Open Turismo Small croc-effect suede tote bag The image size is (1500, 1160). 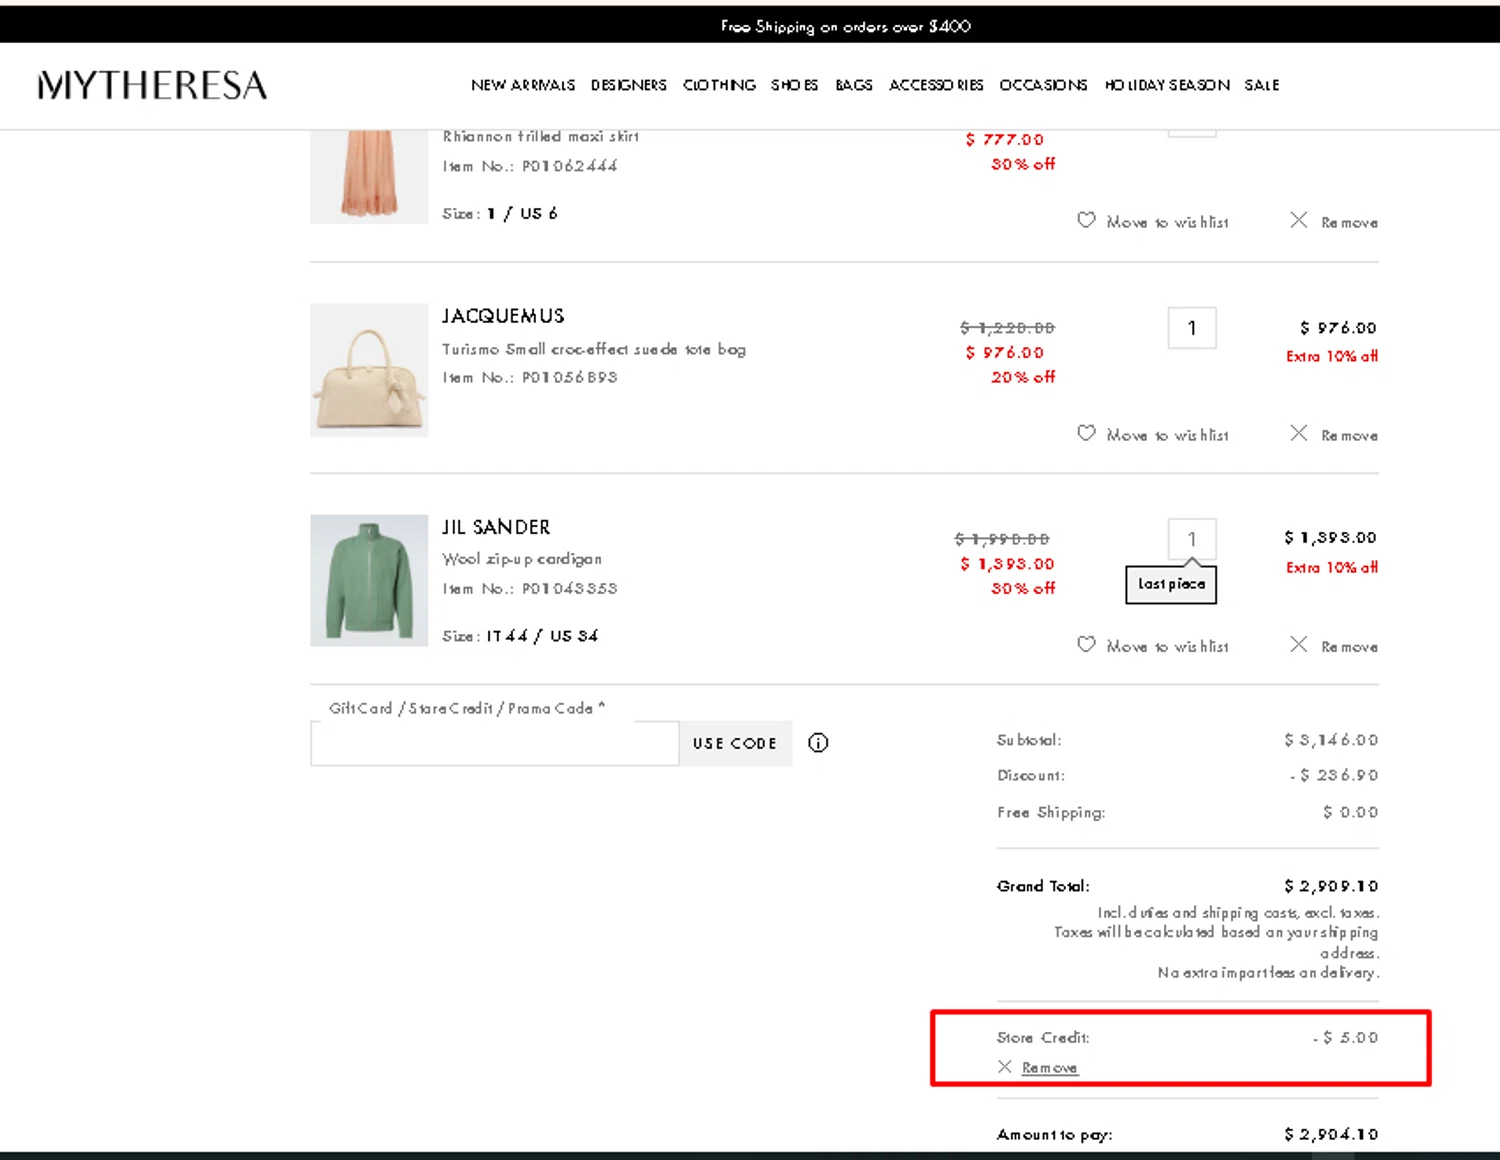click(x=594, y=349)
